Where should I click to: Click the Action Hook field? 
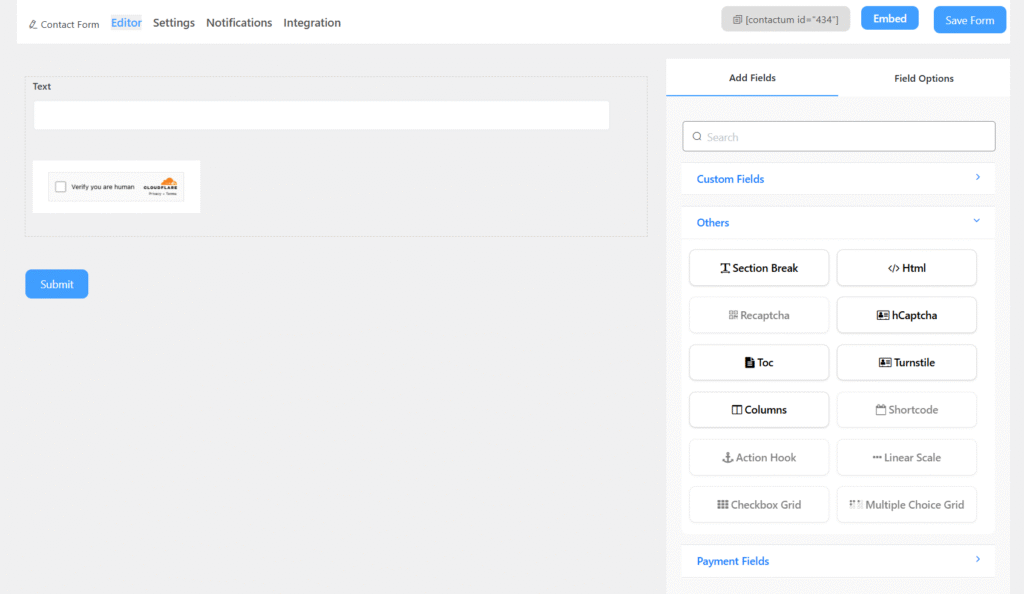(x=759, y=457)
